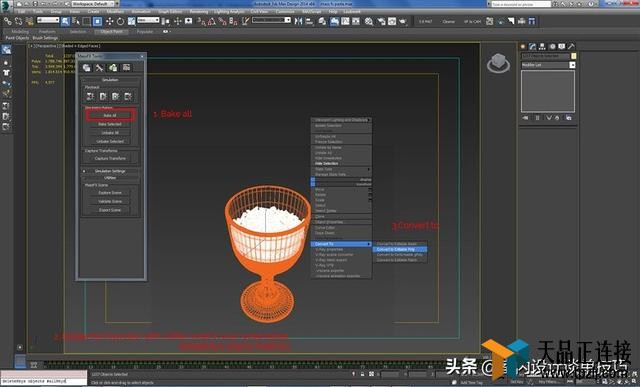
Task: Click the object color swatch
Action: pyautogui.click(x=573, y=56)
